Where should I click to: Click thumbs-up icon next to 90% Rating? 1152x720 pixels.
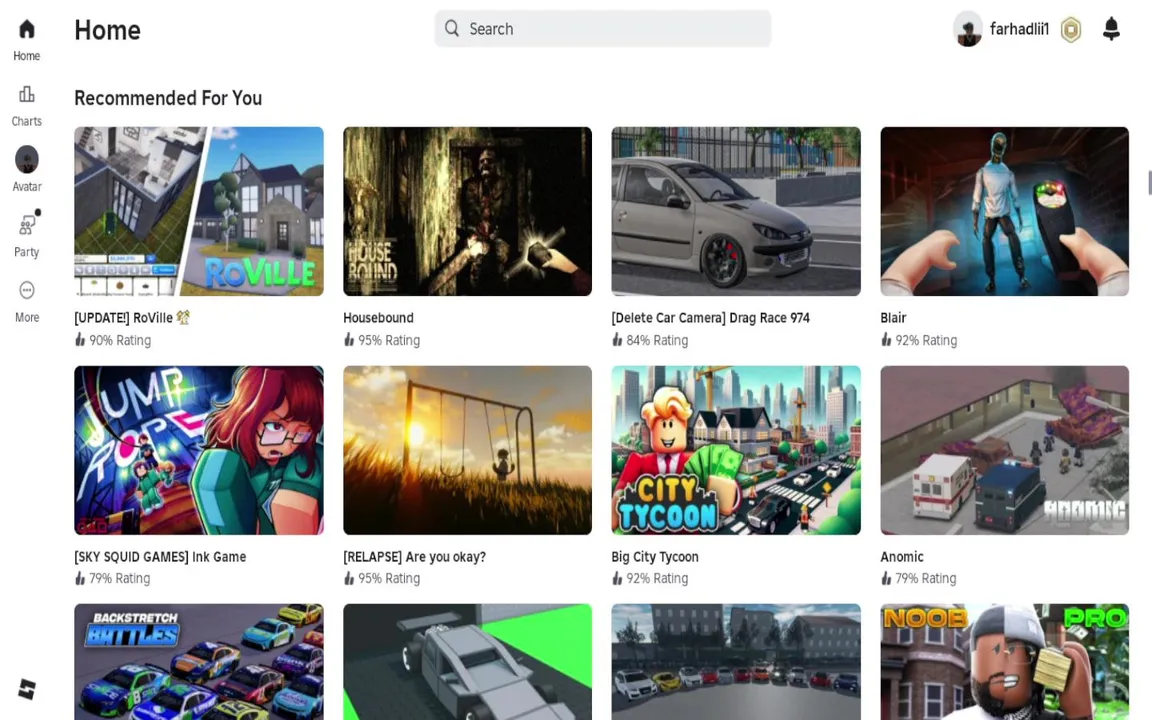click(80, 339)
